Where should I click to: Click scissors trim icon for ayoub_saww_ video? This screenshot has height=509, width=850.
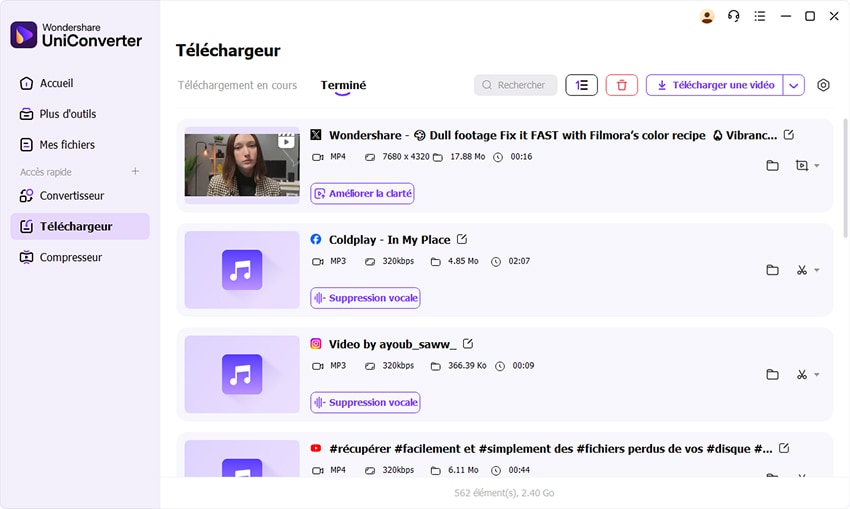click(802, 375)
